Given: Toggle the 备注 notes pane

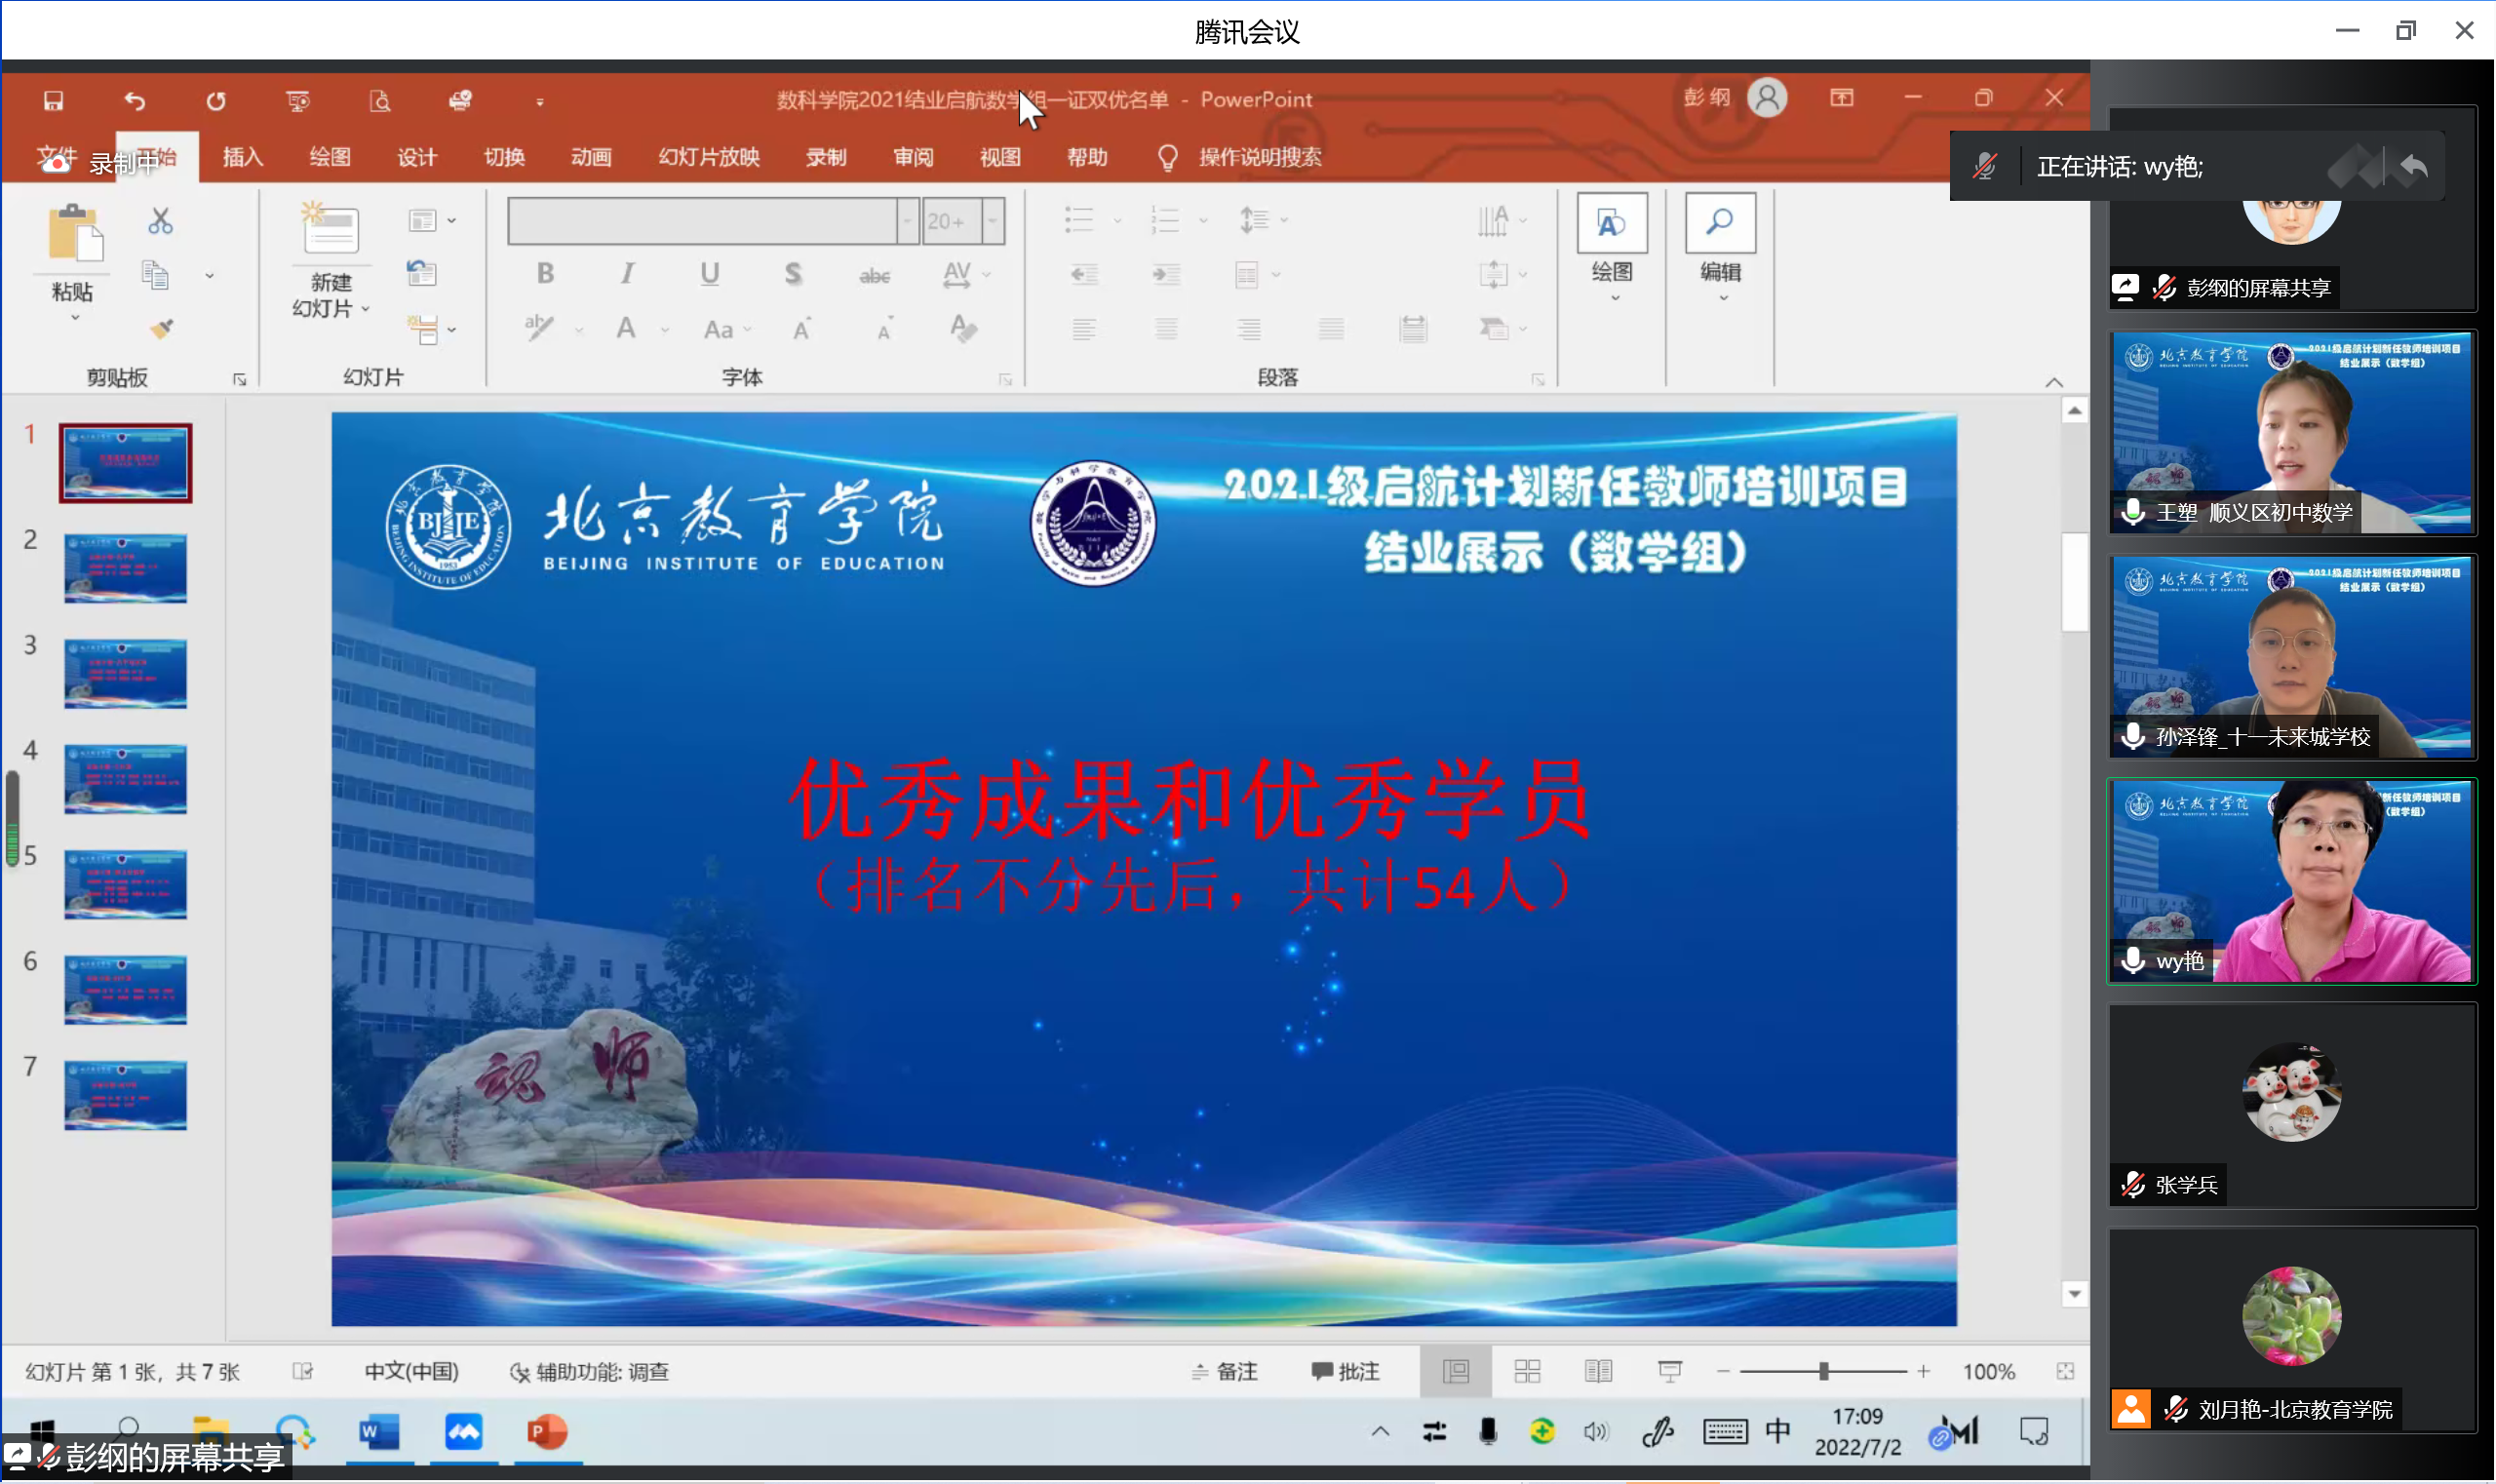Looking at the screenshot, I should 1226,1372.
